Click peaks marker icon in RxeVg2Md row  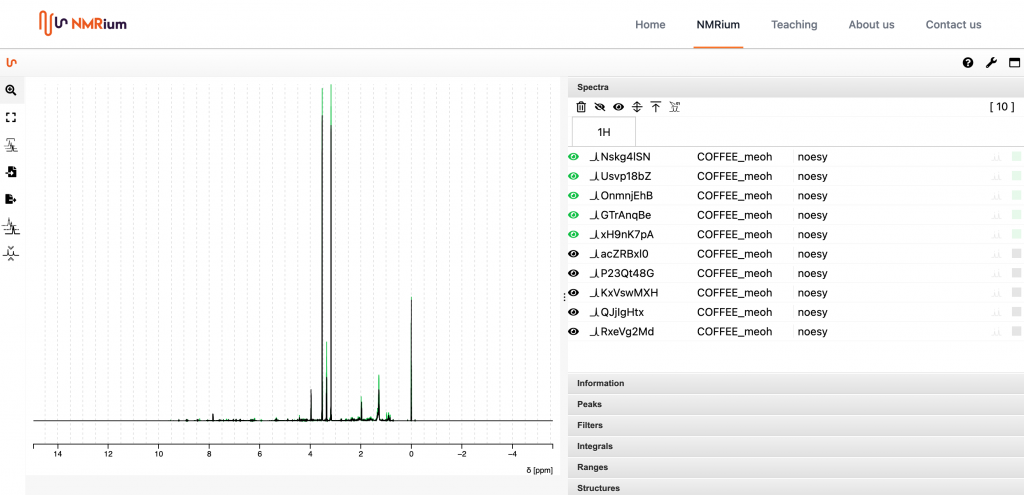pos(996,332)
